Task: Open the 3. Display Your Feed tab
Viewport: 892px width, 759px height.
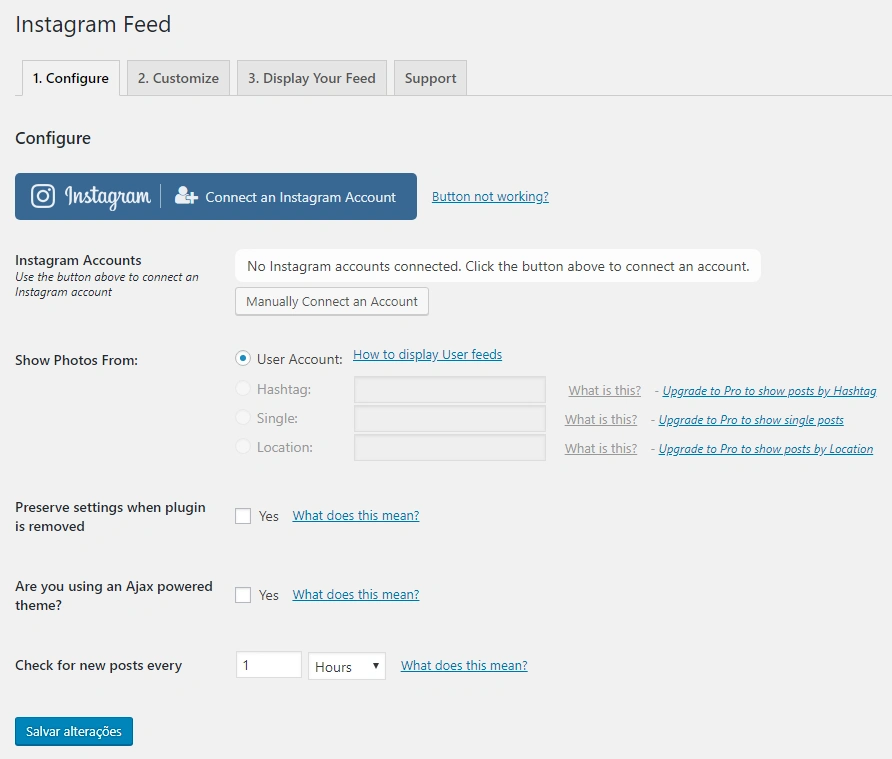Action: [312, 78]
